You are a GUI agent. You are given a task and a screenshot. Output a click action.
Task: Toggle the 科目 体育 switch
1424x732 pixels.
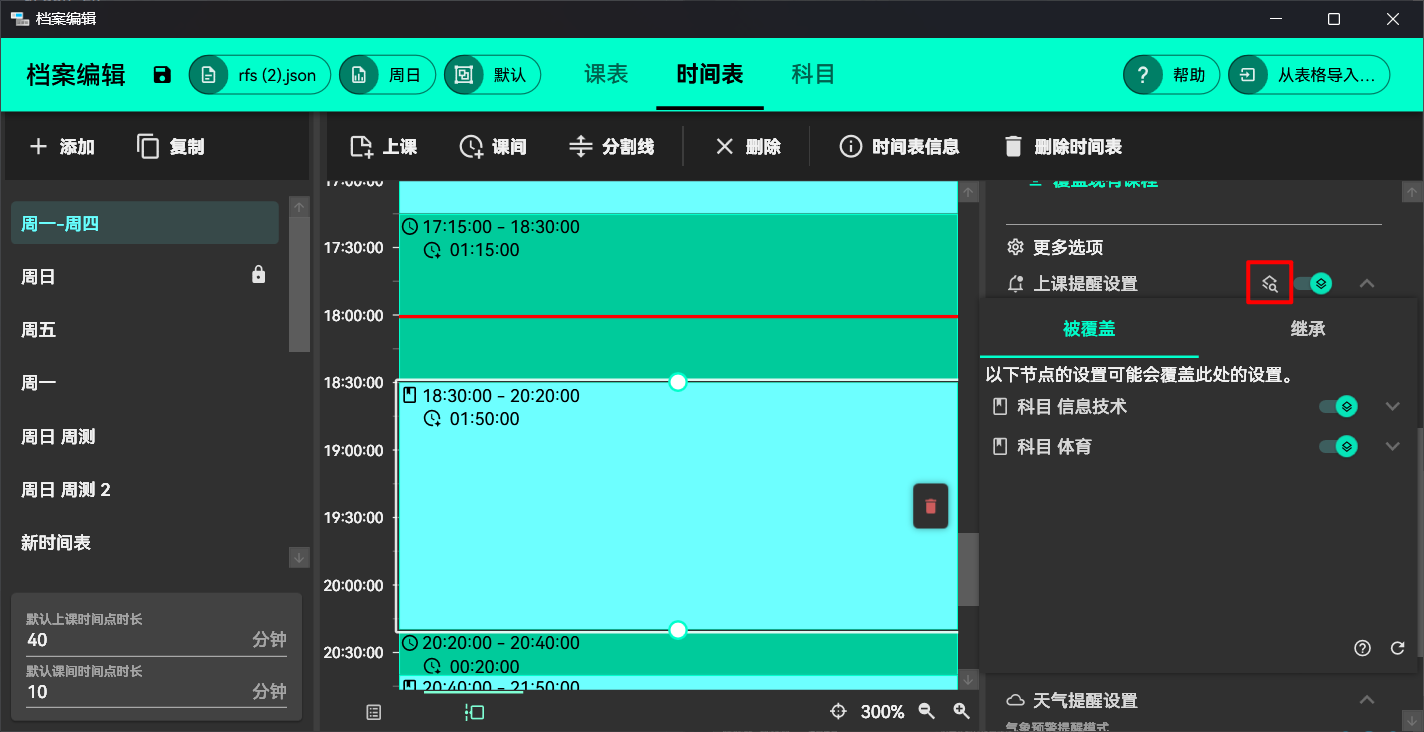click(x=1338, y=447)
